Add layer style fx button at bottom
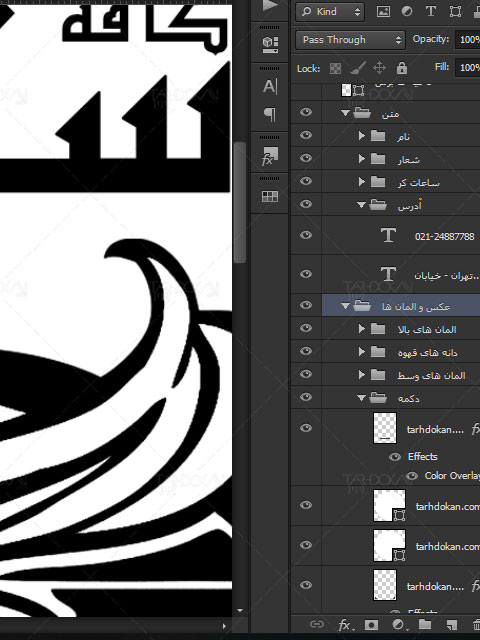The width and height of the screenshot is (480, 640). 346,624
